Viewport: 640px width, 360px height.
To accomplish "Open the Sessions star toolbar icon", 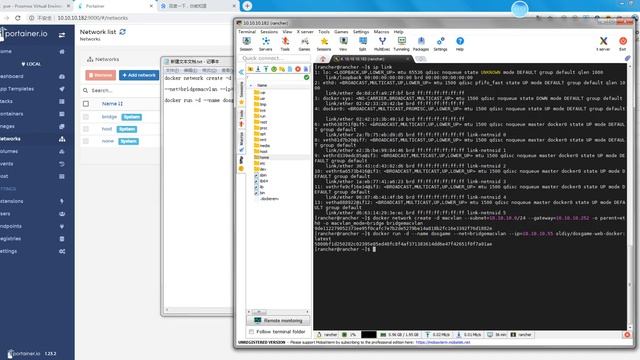I will (x=324, y=44).
